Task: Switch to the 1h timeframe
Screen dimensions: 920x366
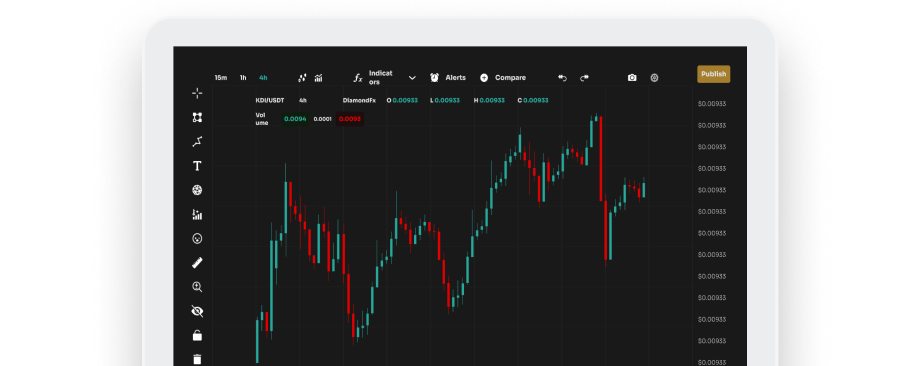Action: (x=243, y=77)
